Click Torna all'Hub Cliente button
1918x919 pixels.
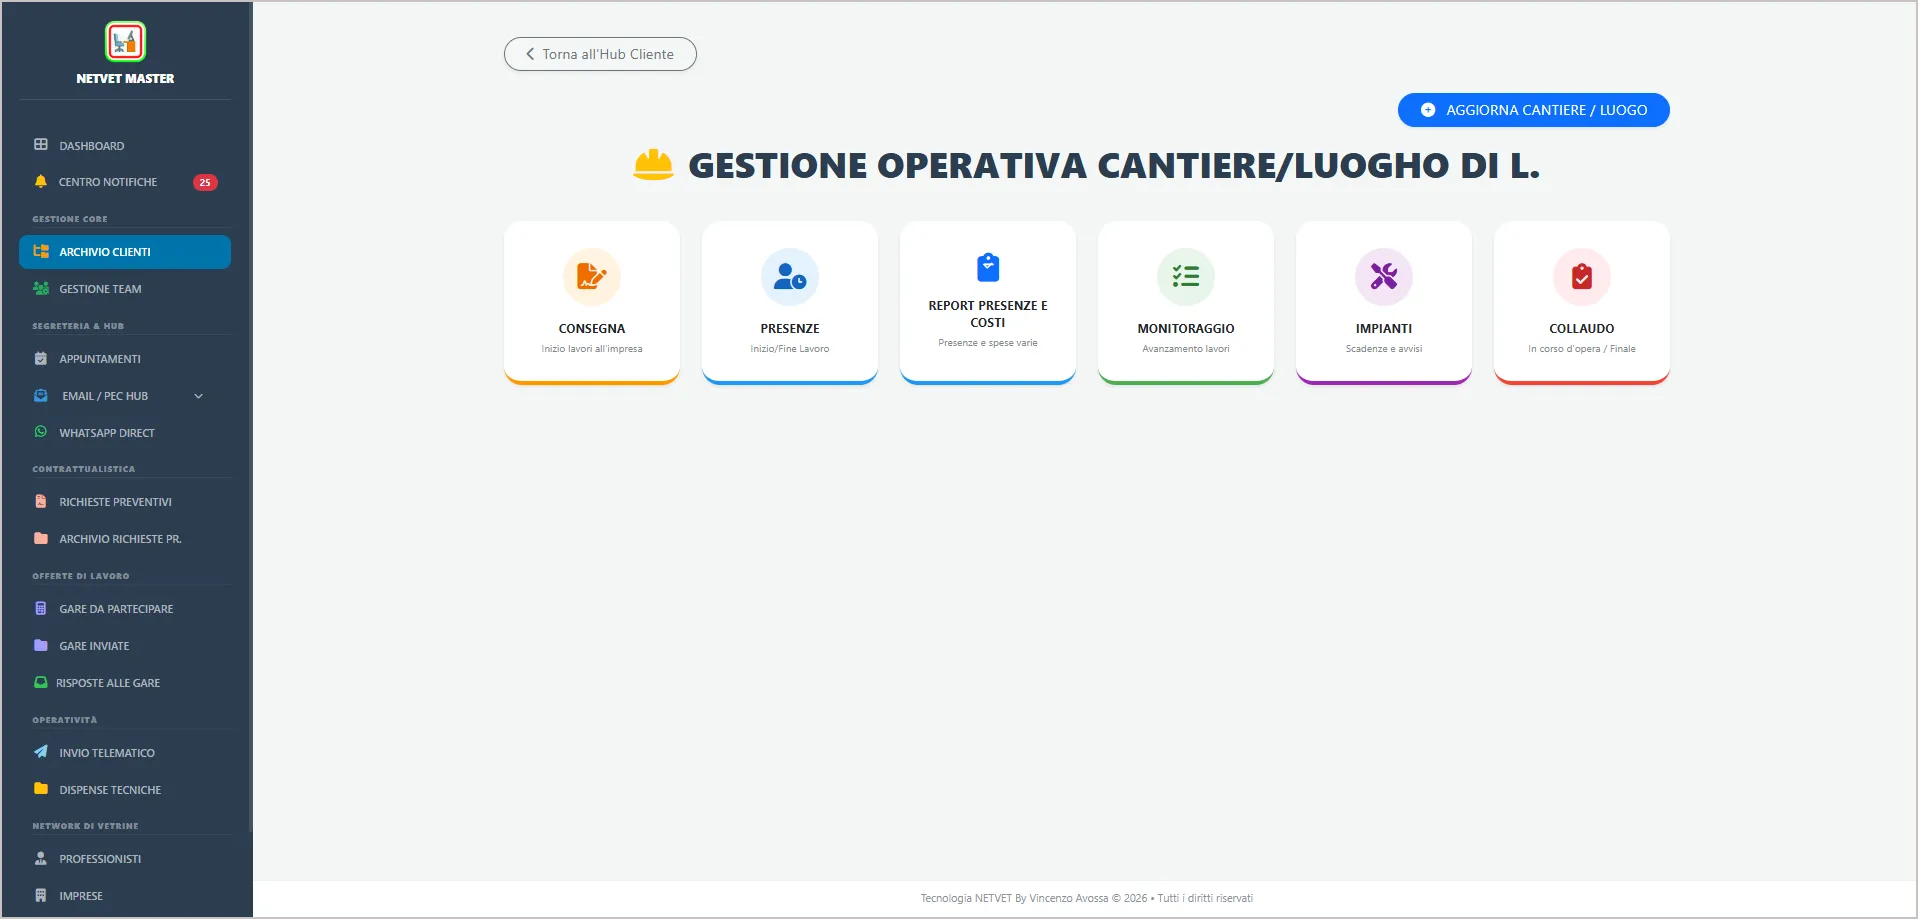click(x=600, y=54)
